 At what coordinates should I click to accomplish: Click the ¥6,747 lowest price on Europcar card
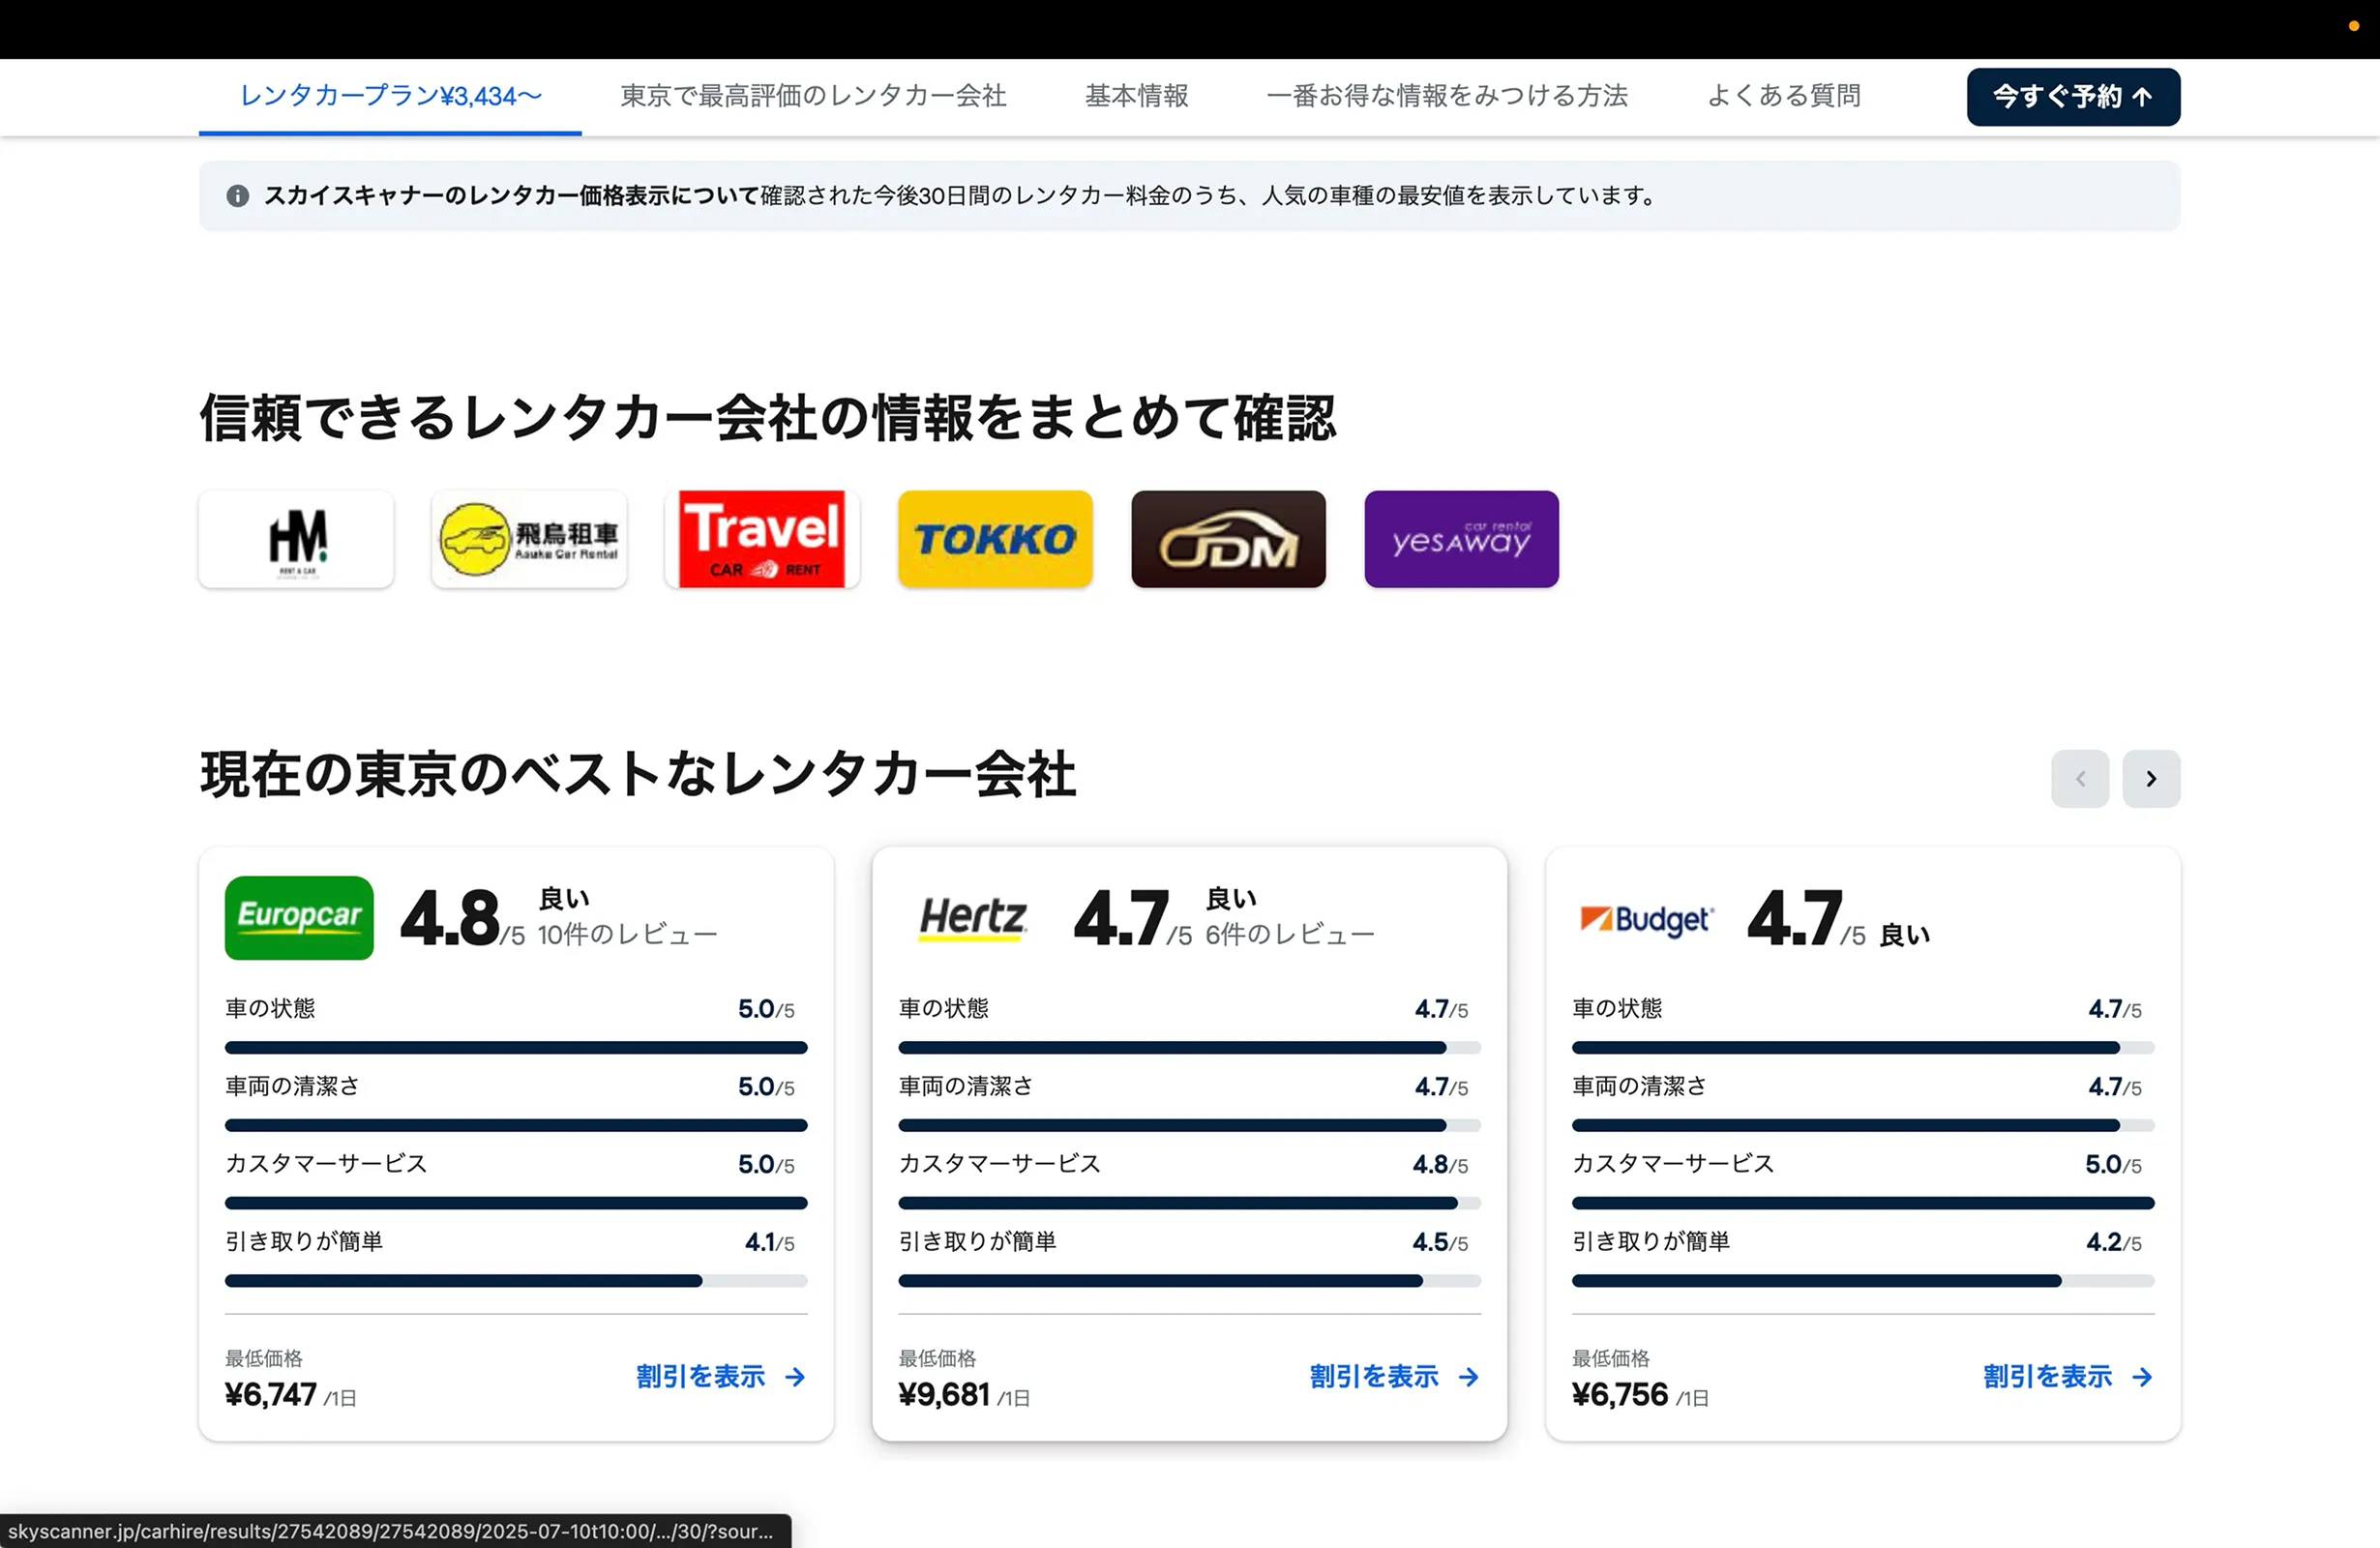[x=271, y=1395]
